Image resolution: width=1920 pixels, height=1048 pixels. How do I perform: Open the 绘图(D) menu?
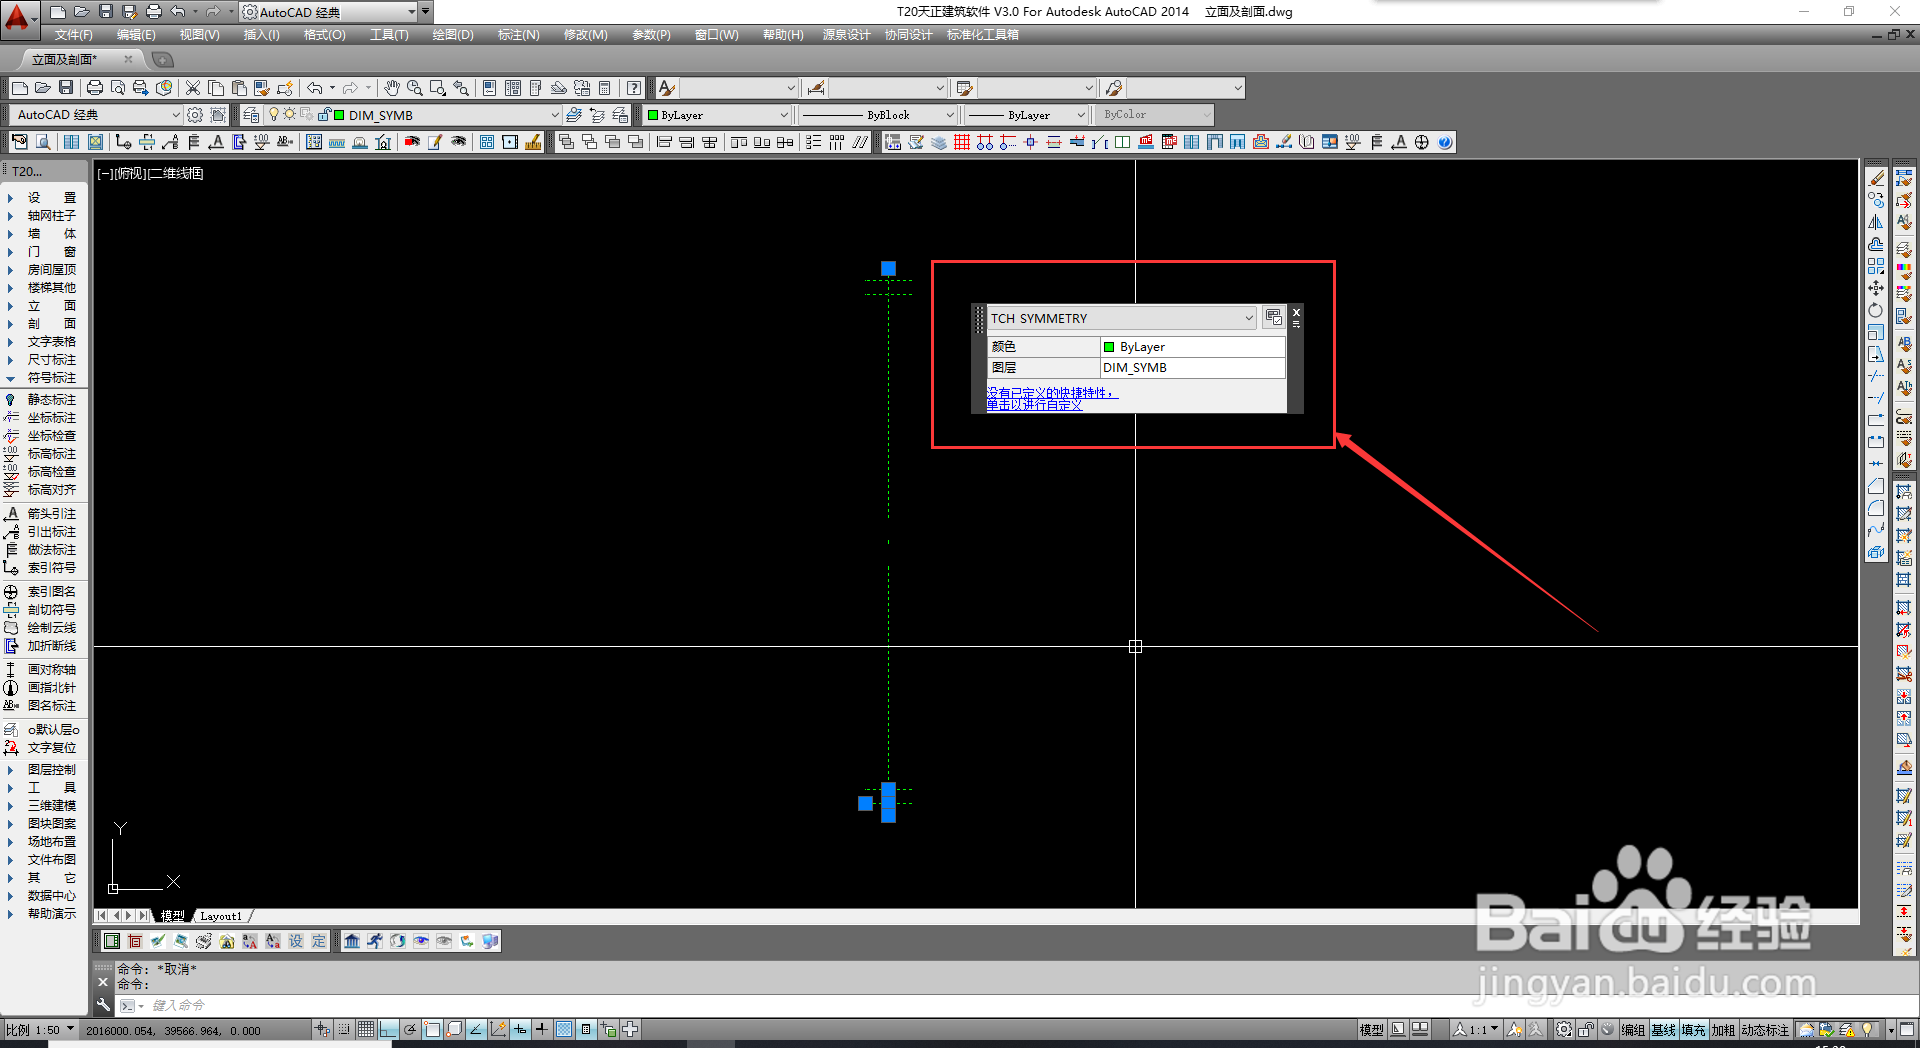tap(452, 35)
